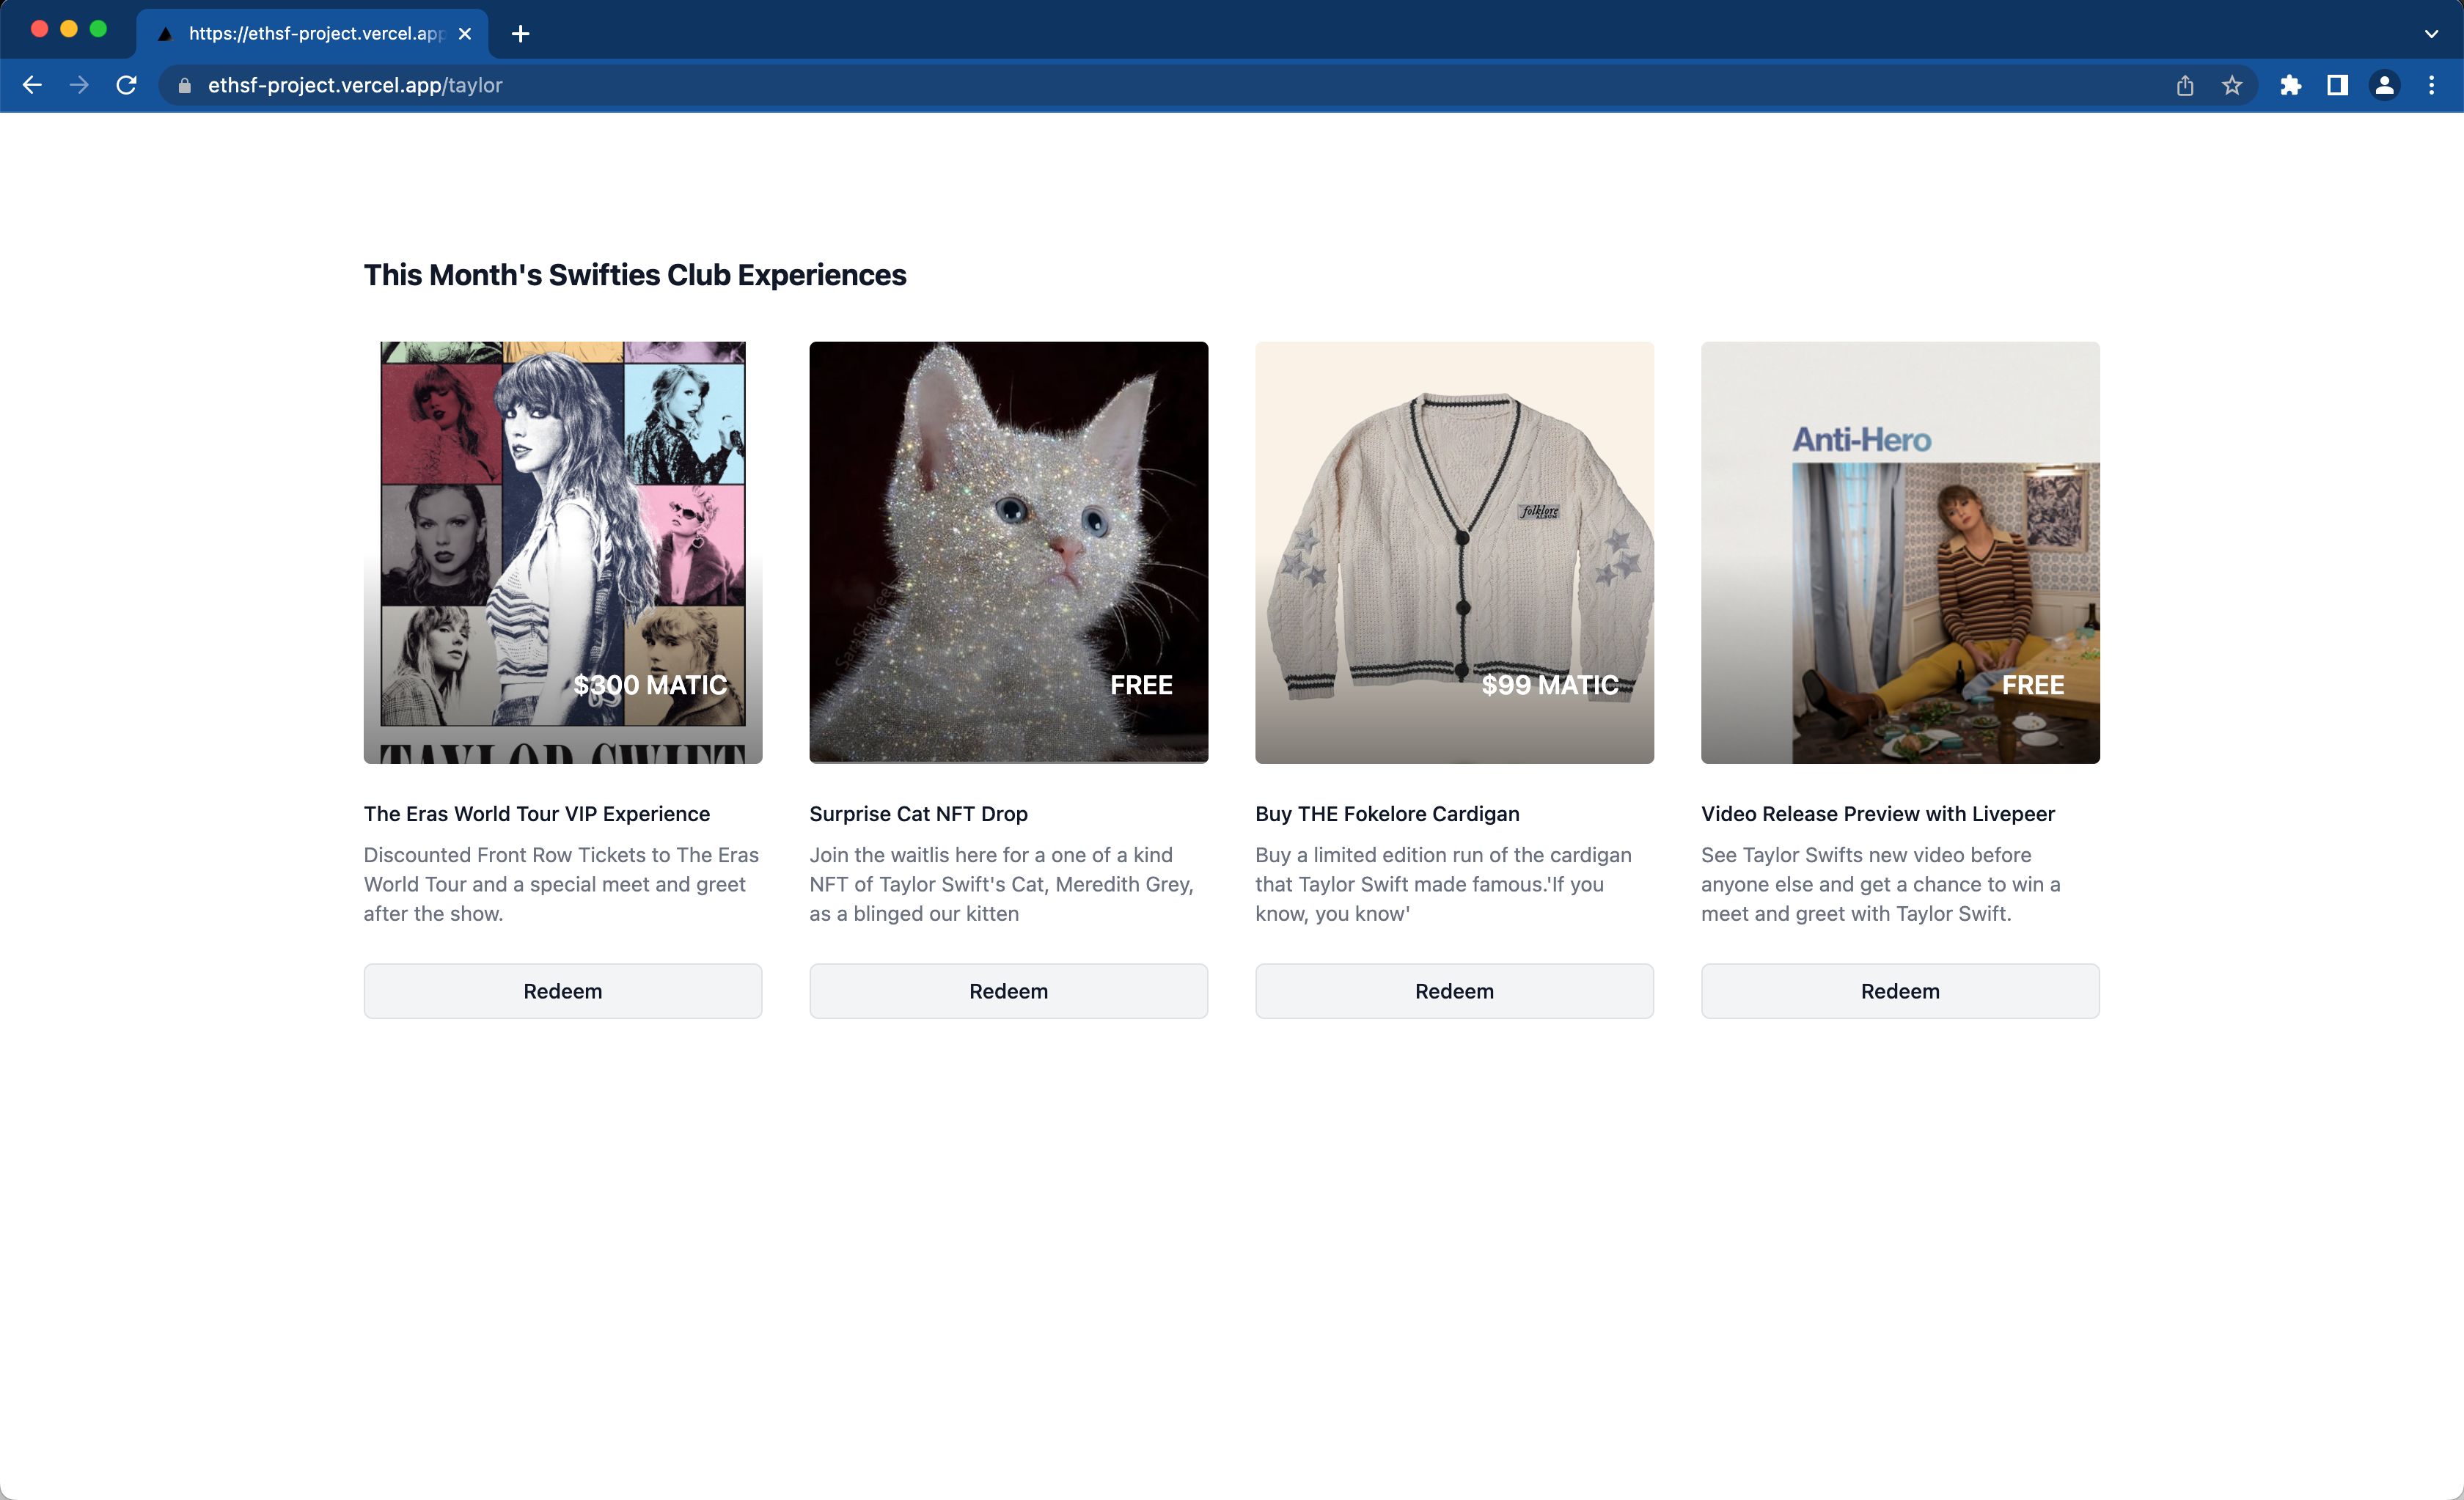2464x1500 pixels.
Task: Click the forward navigation arrow
Action: coord(79,86)
